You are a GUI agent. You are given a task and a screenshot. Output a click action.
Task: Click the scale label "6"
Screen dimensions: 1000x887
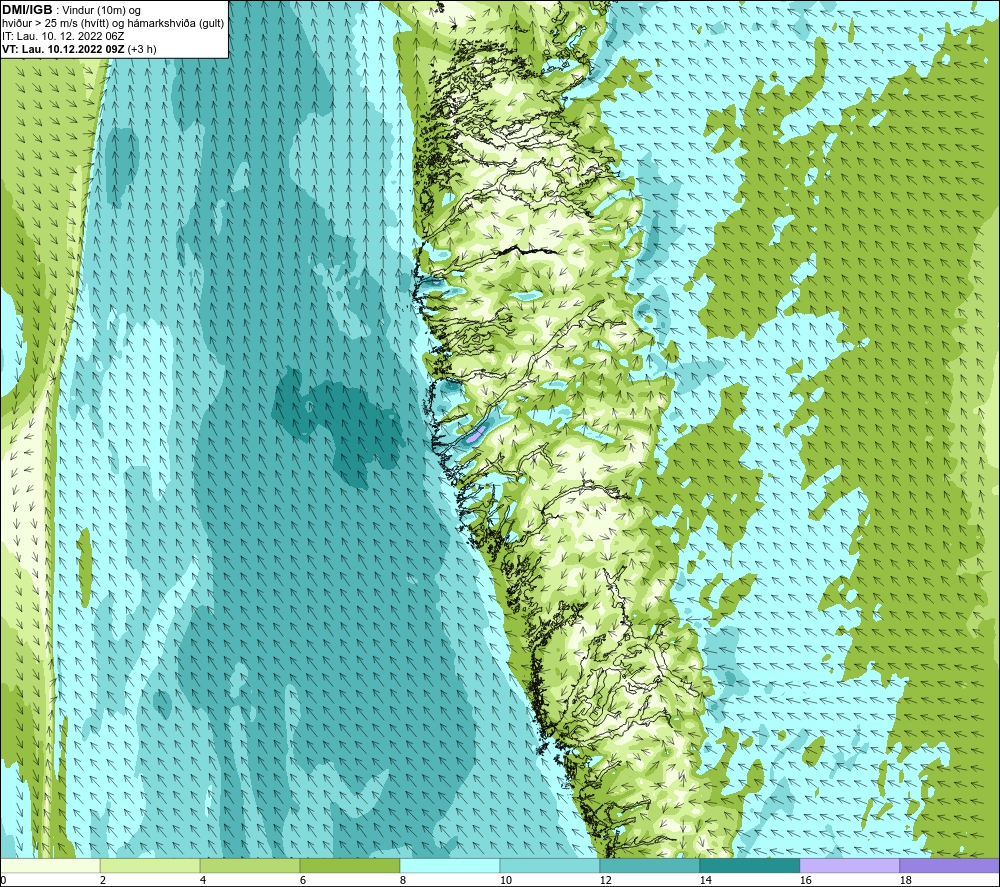303,880
